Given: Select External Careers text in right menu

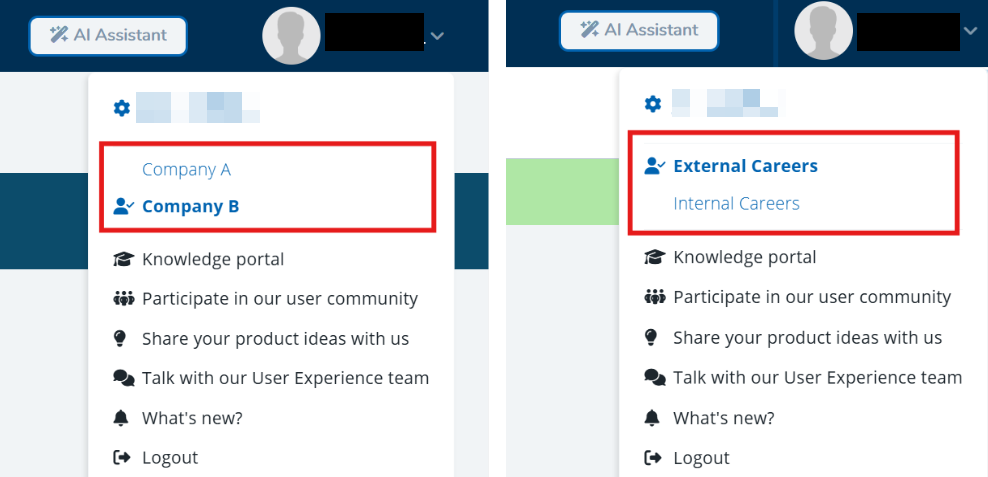Looking at the screenshot, I should pyautogui.click(x=745, y=166).
